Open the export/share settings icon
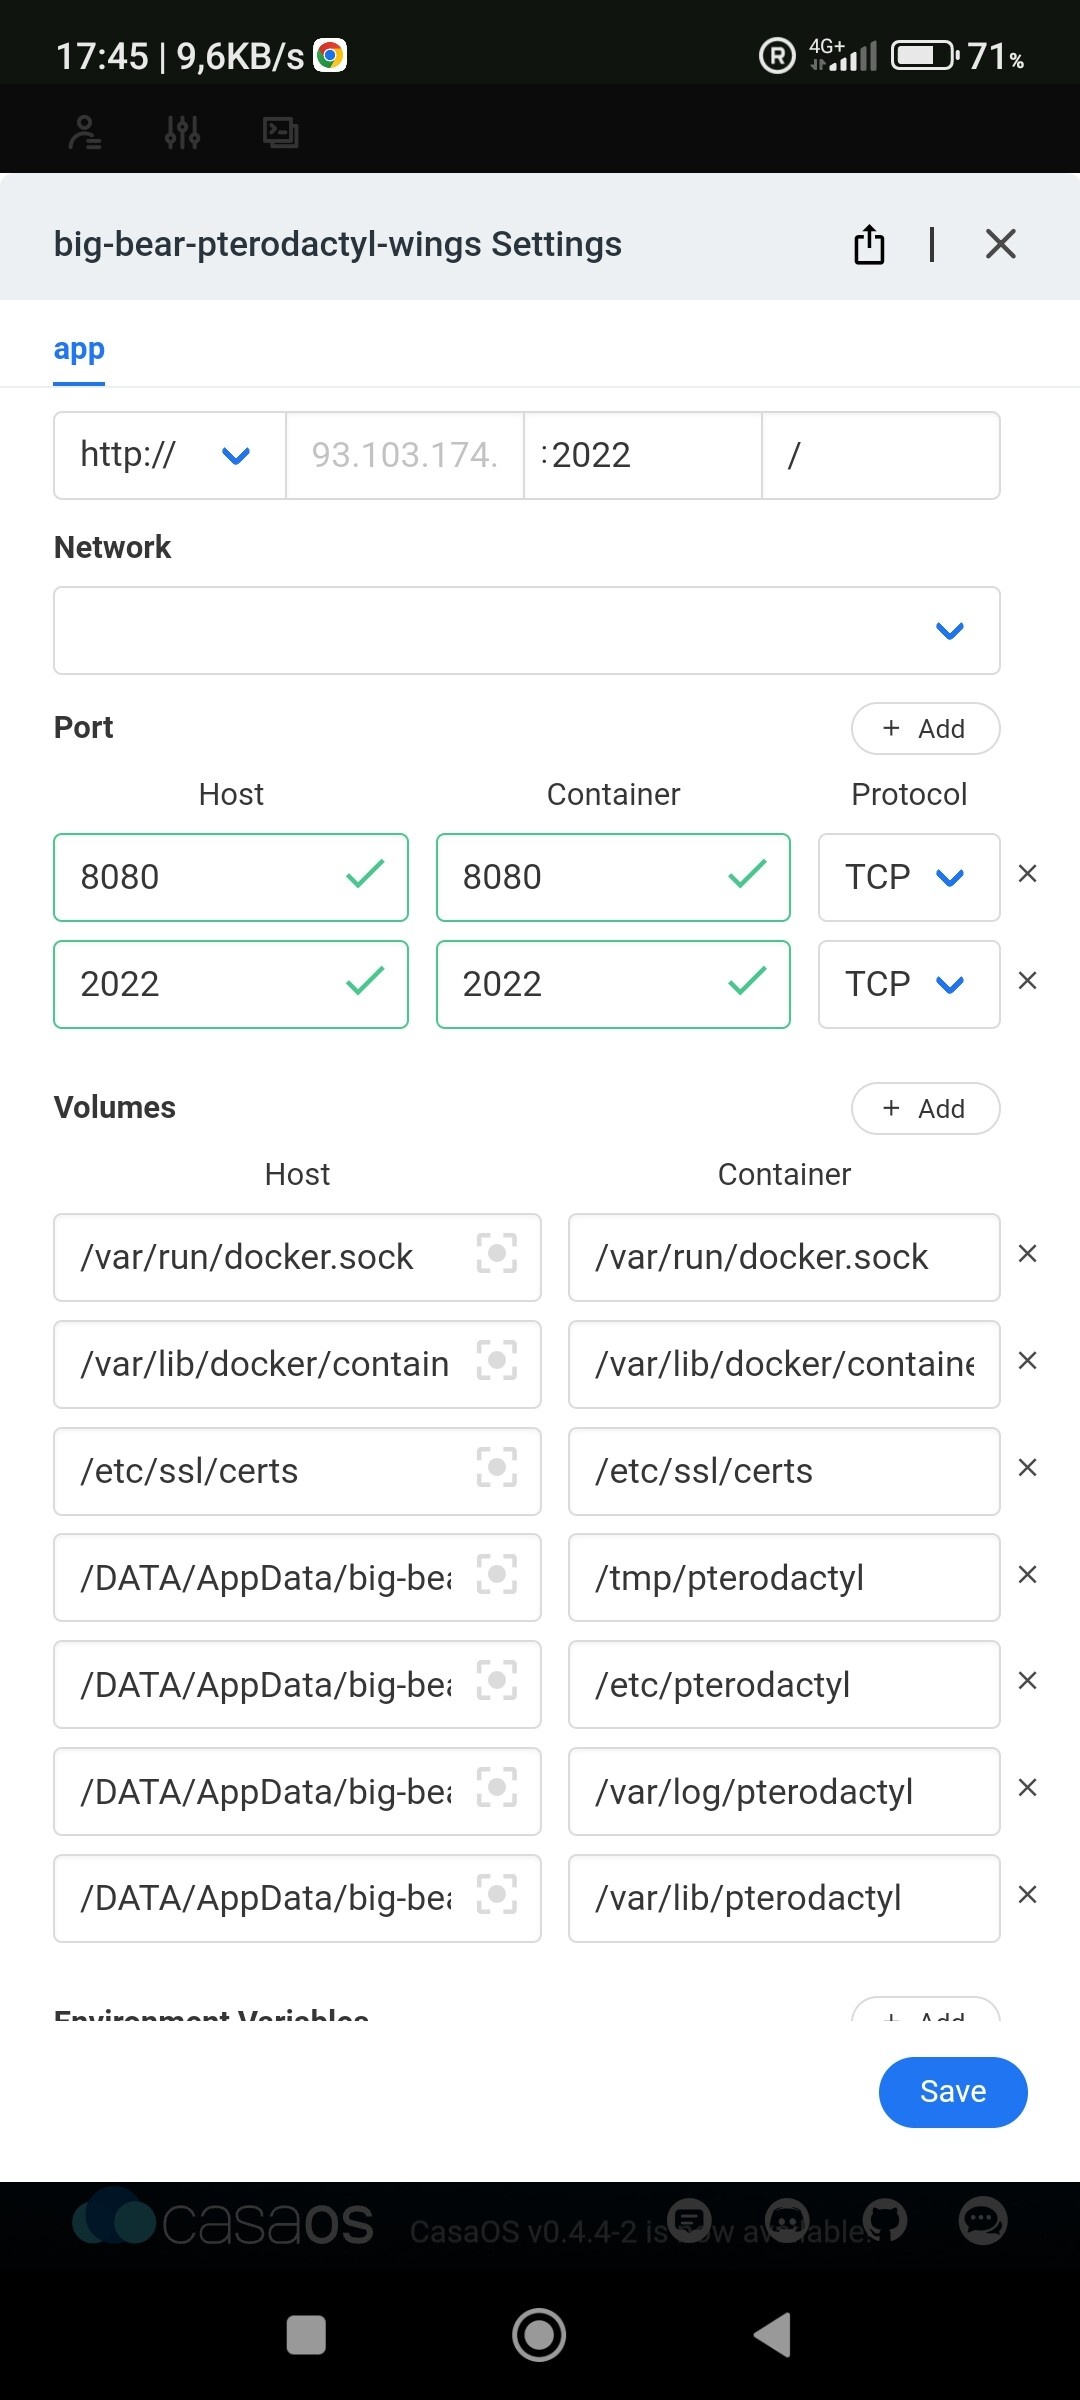 click(869, 244)
